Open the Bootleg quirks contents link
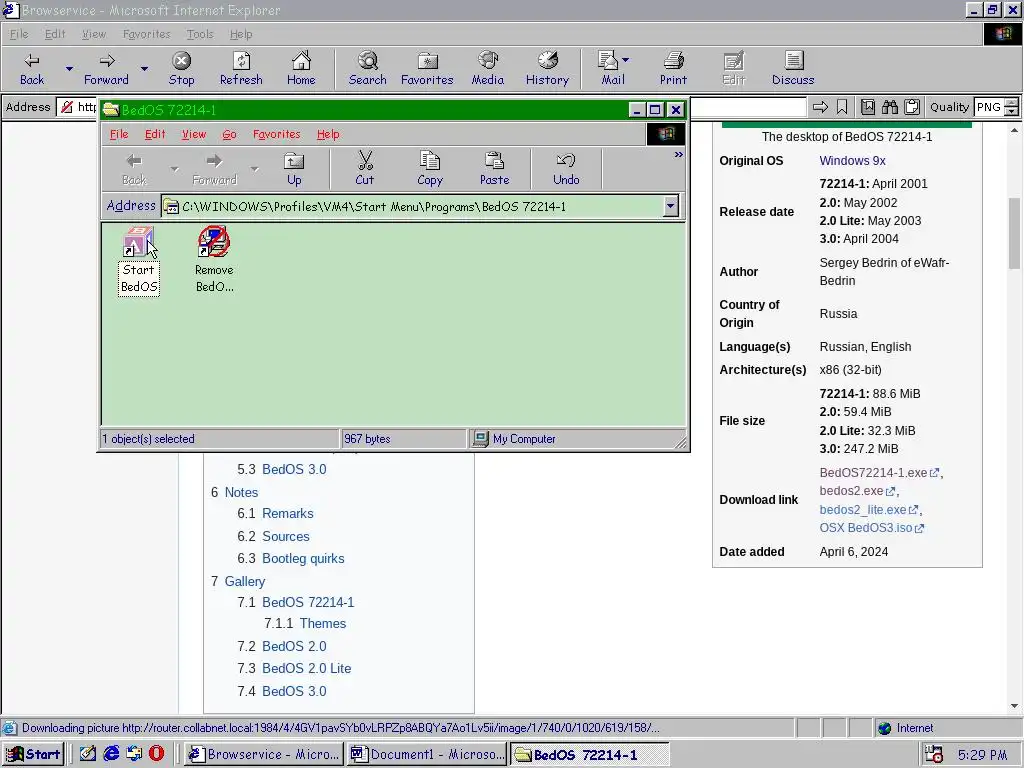 (303, 558)
